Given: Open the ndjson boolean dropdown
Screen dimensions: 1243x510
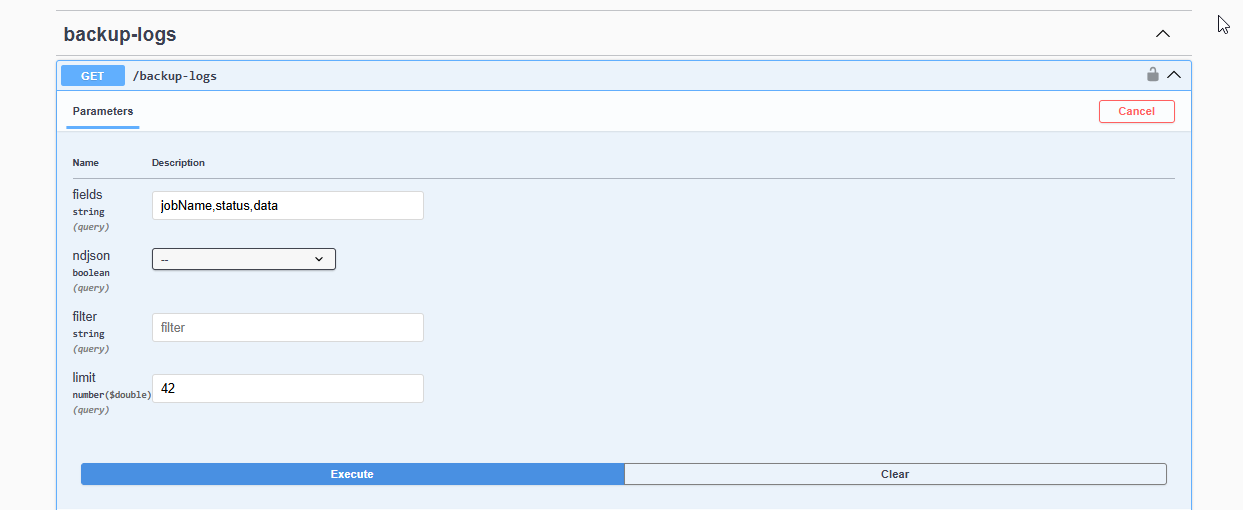Looking at the screenshot, I should click(x=243, y=259).
